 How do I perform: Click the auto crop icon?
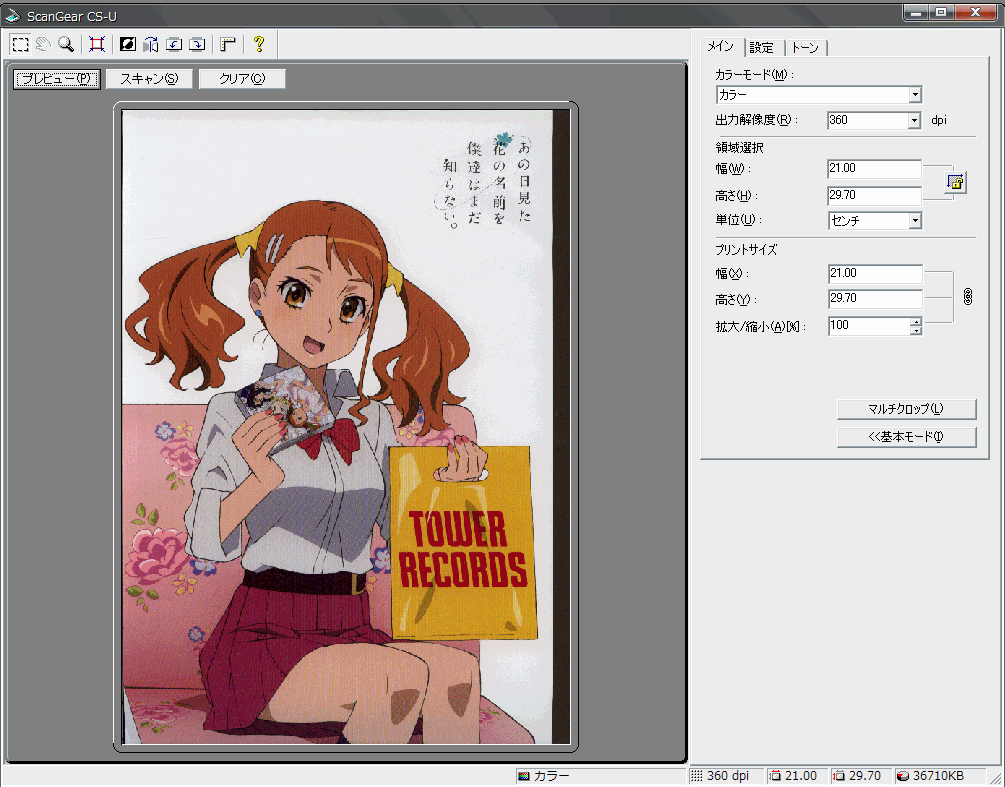click(97, 44)
